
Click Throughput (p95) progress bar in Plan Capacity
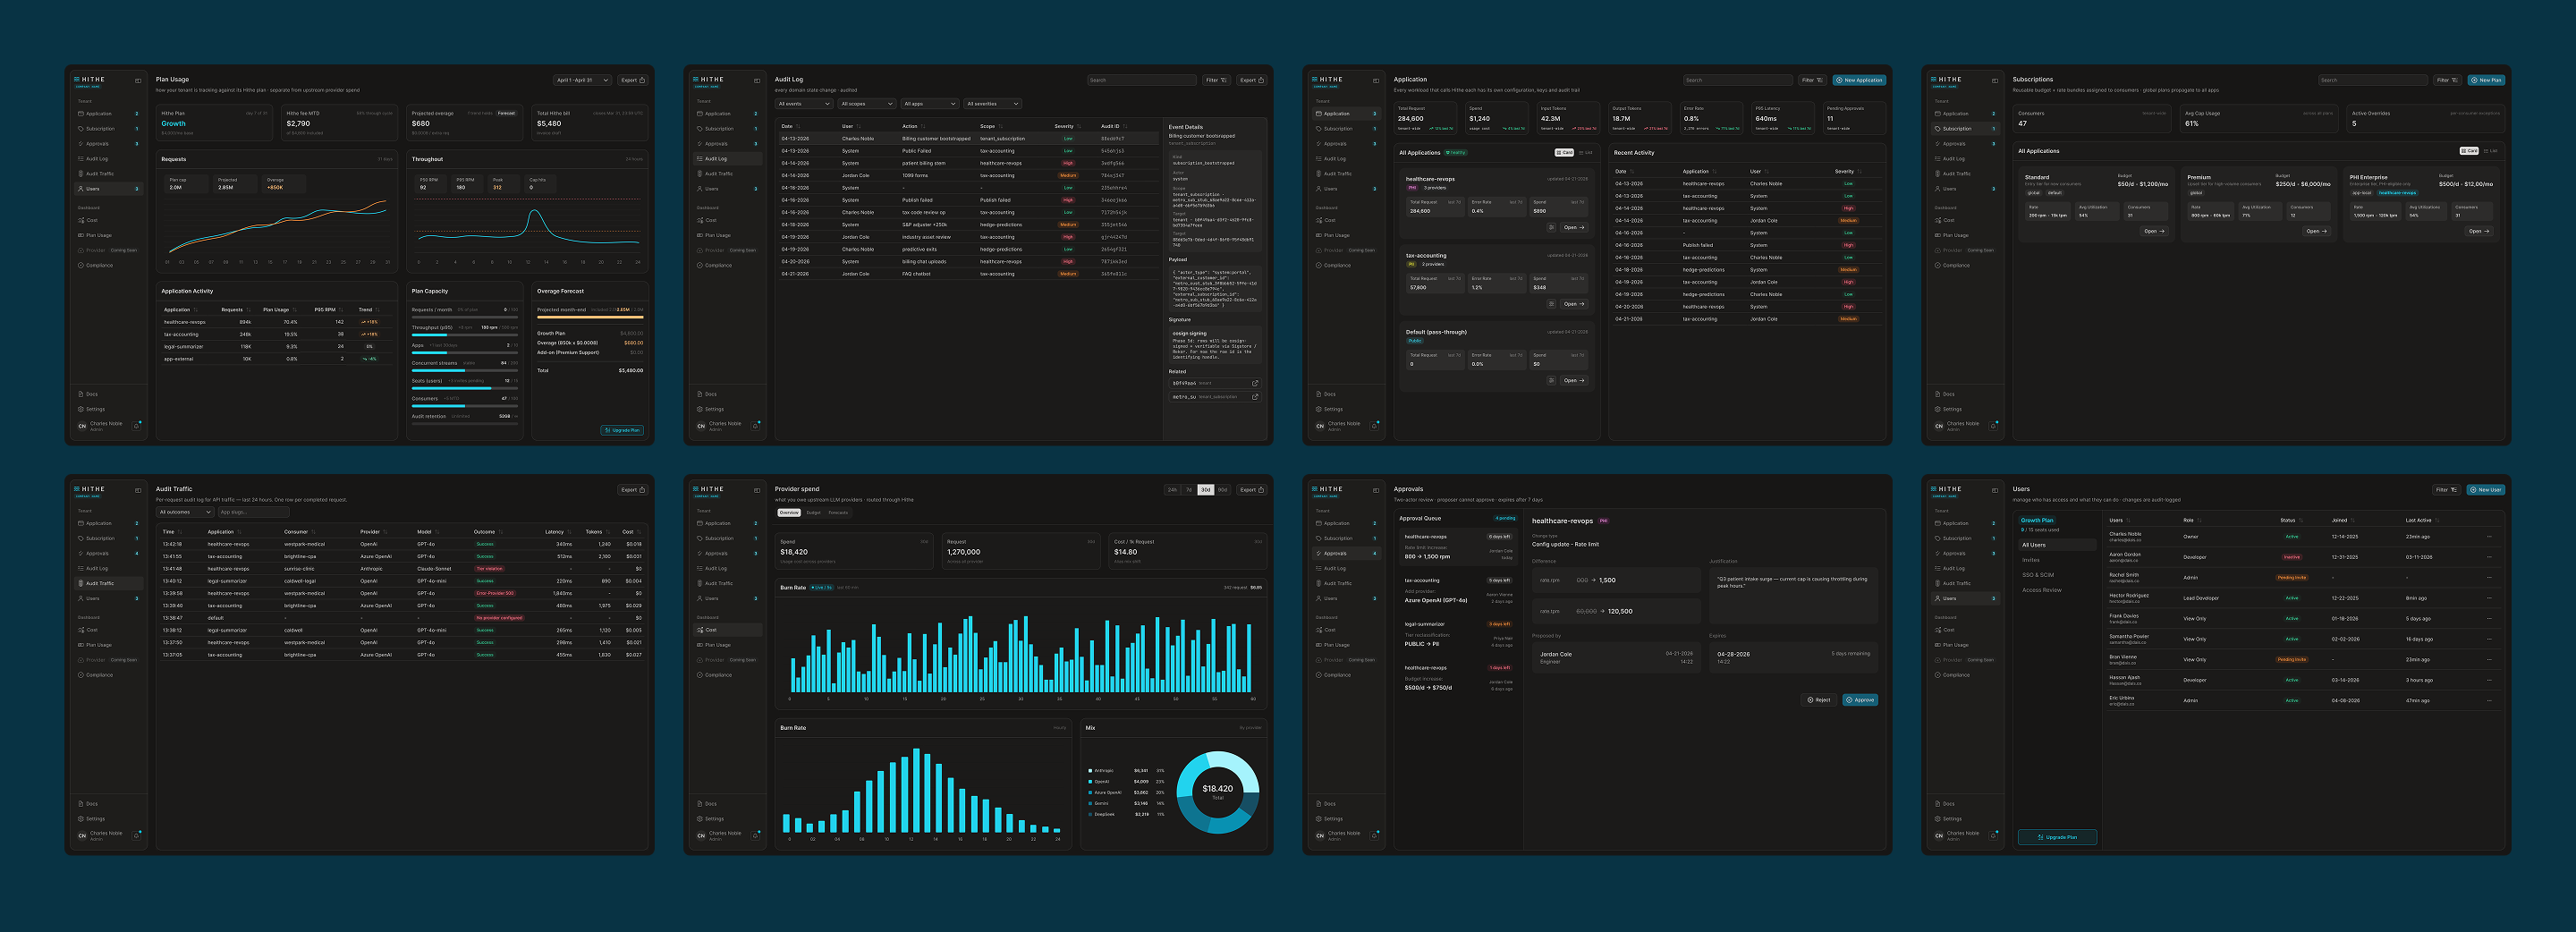pyautogui.click(x=464, y=335)
